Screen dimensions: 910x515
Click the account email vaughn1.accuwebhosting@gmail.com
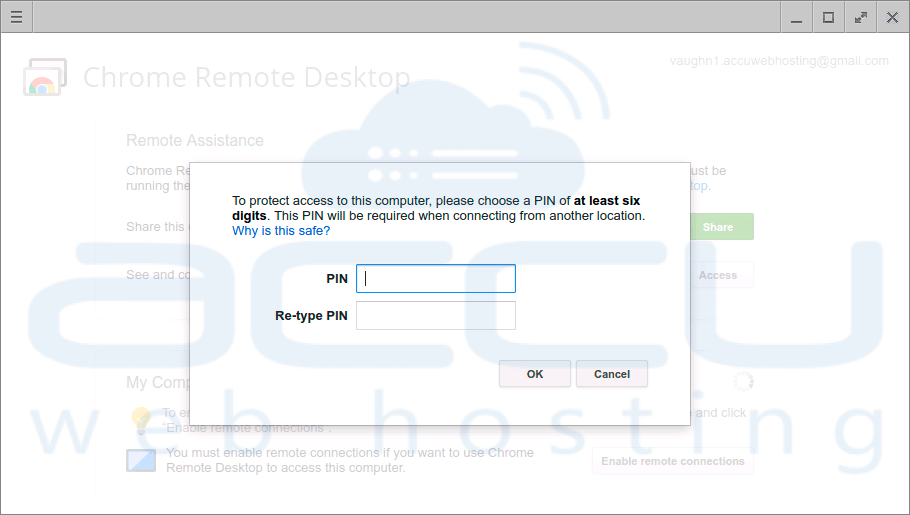click(779, 61)
